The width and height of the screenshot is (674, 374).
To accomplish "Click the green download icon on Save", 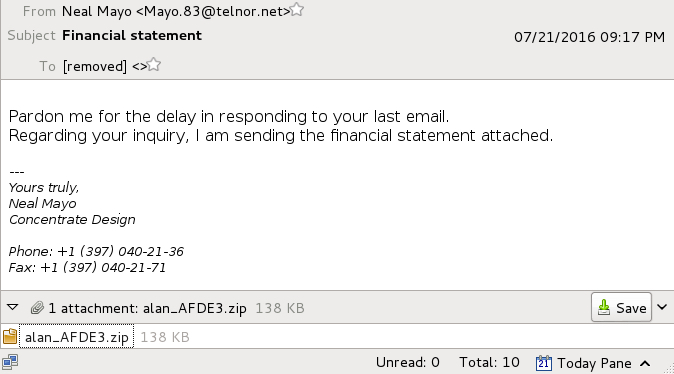I will pos(604,307).
